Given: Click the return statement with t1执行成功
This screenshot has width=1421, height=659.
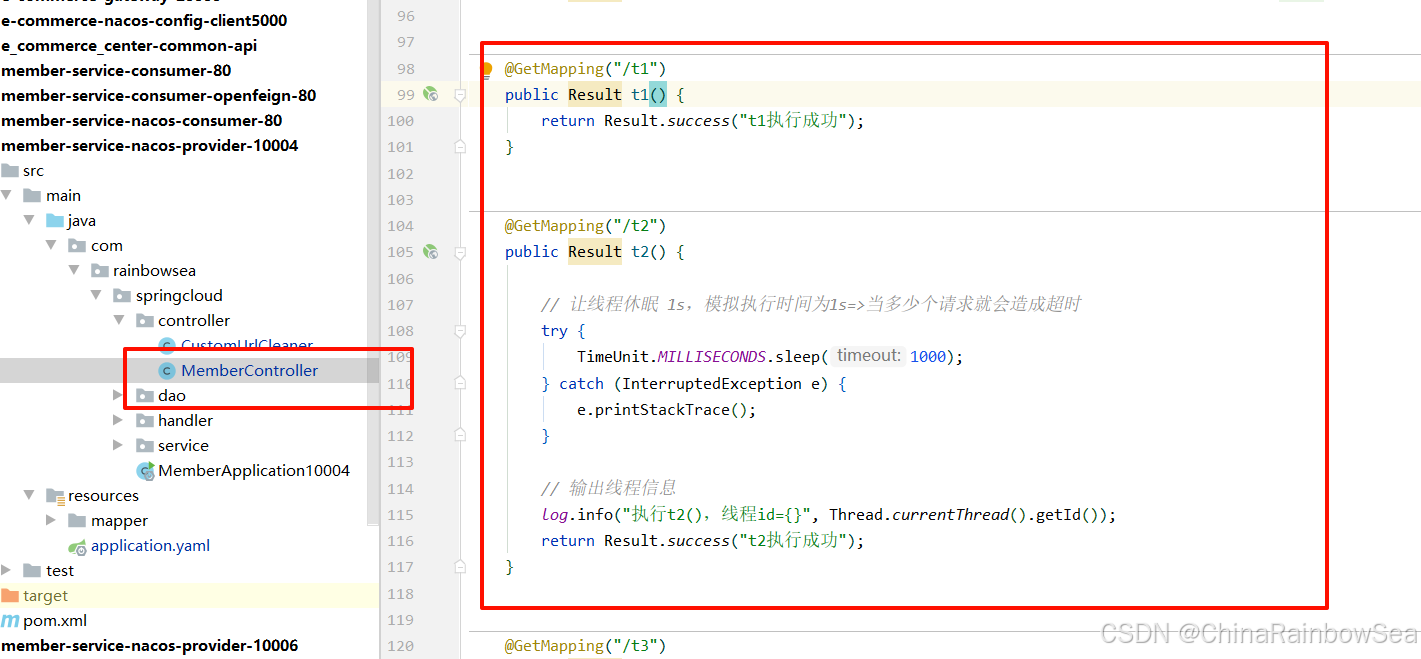Looking at the screenshot, I should pyautogui.click(x=702, y=121).
